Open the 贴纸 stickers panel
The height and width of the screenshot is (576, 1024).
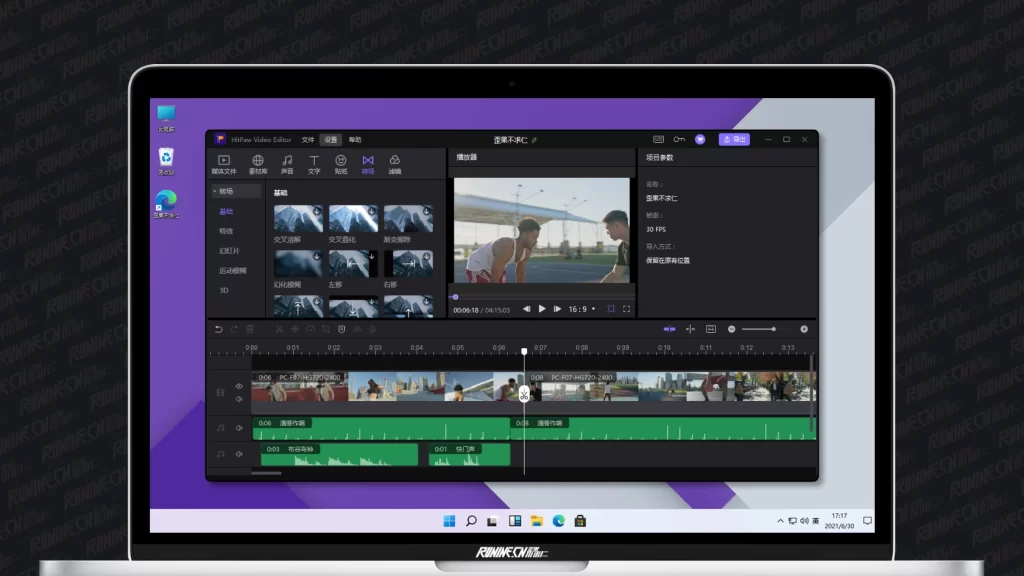point(341,163)
